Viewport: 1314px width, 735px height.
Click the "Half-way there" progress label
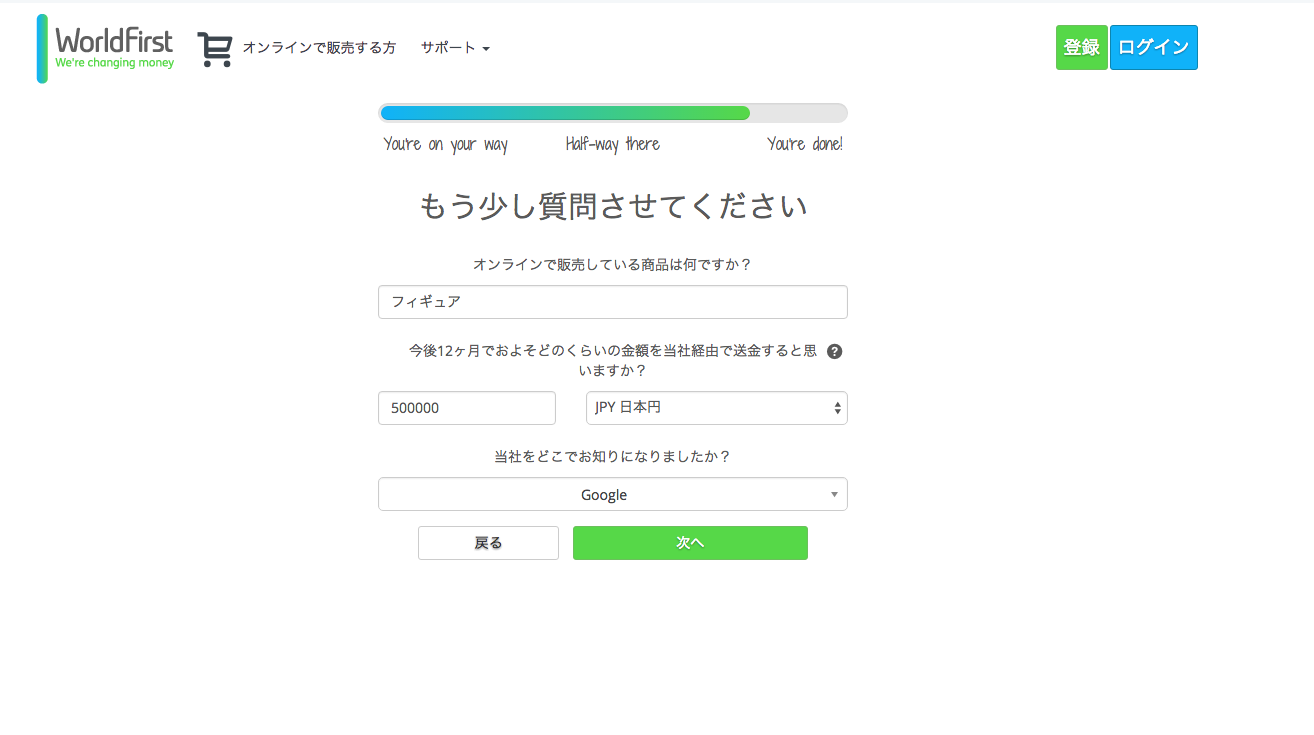click(612, 145)
